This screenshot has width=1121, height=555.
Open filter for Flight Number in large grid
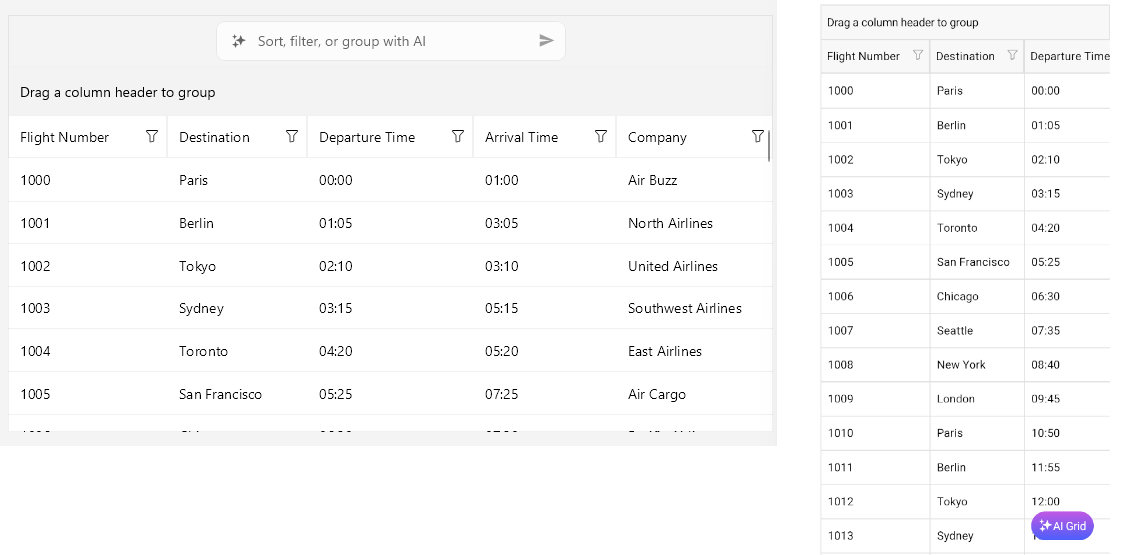(x=152, y=137)
